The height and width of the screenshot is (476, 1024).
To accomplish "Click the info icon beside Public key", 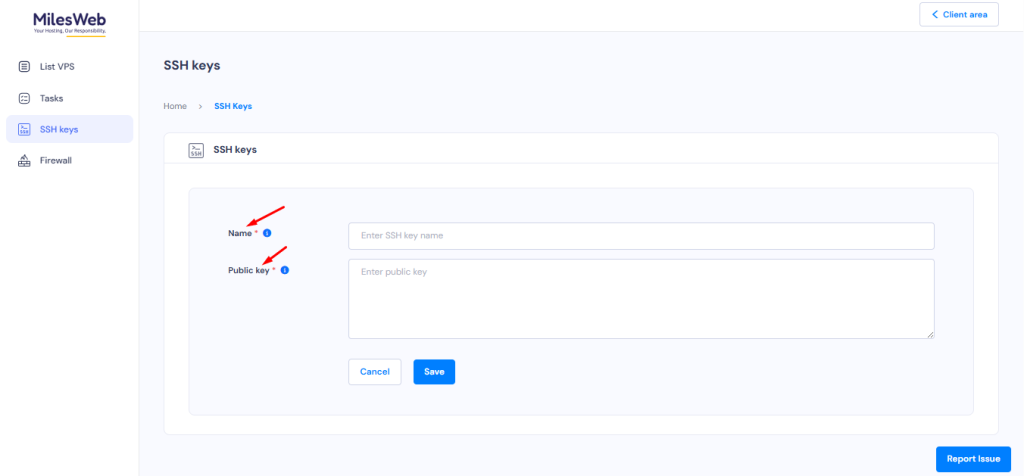I will [x=285, y=270].
